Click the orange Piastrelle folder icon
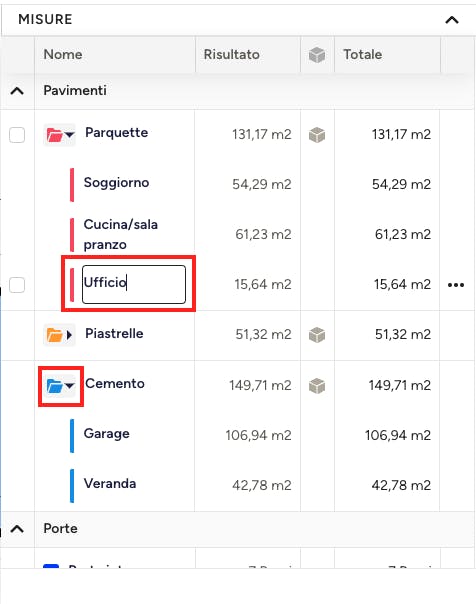Viewport: 476px width, 604px height. click(54, 335)
